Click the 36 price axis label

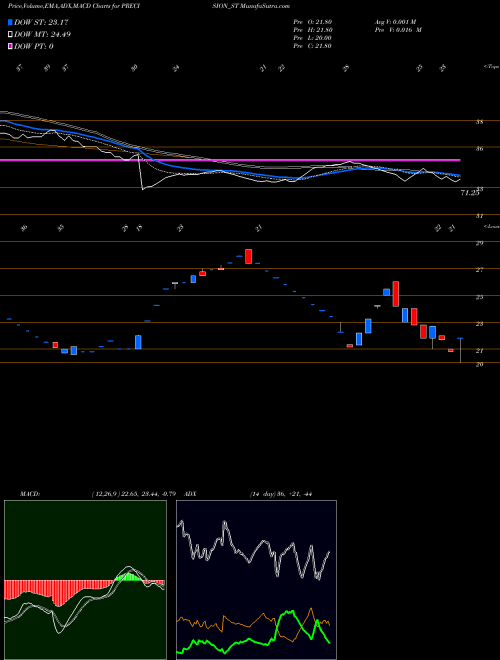coord(479,149)
